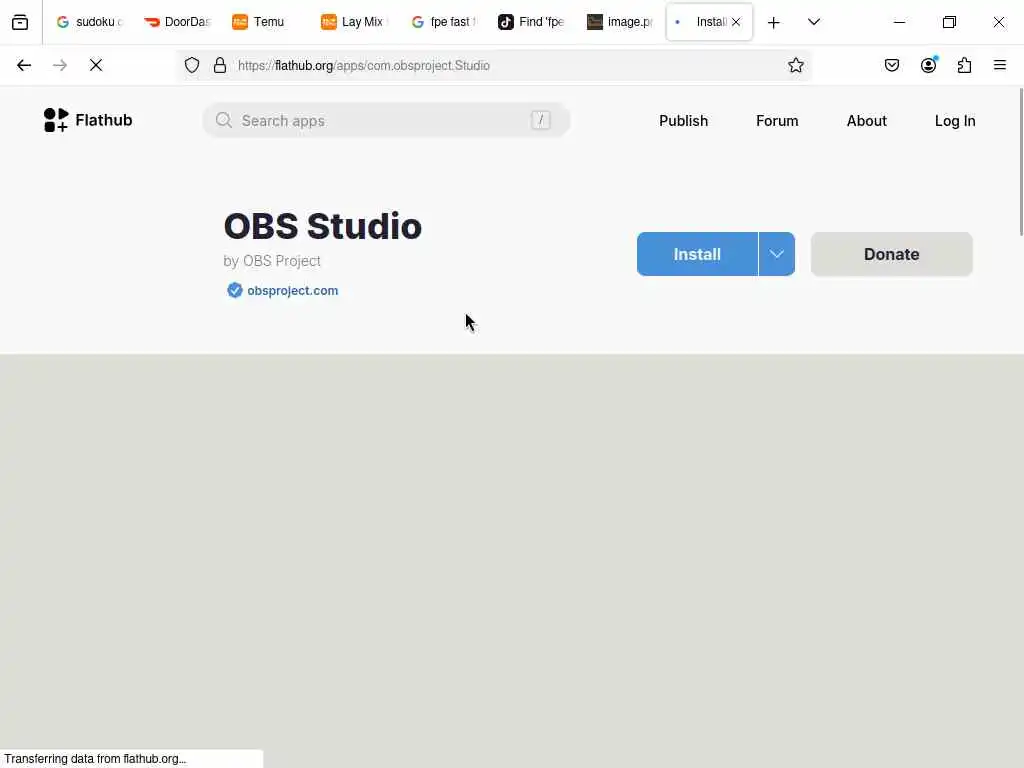Switch to the sudoku Google tab
This screenshot has width=1024, height=768.
click(89, 22)
